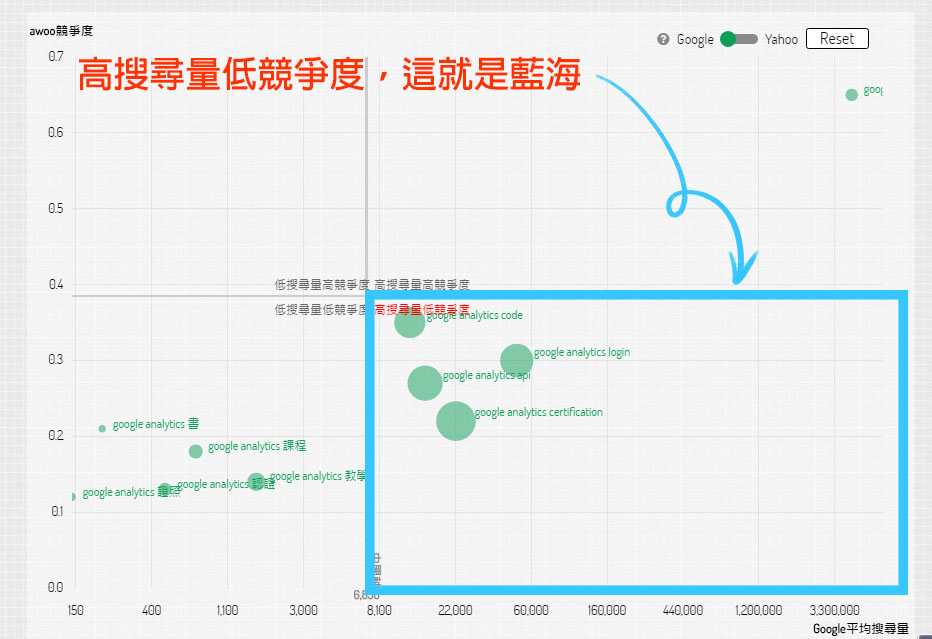Image resolution: width=932 pixels, height=639 pixels.
Task: Click the 'google analytics 課程' label text
Action: pos(257,446)
